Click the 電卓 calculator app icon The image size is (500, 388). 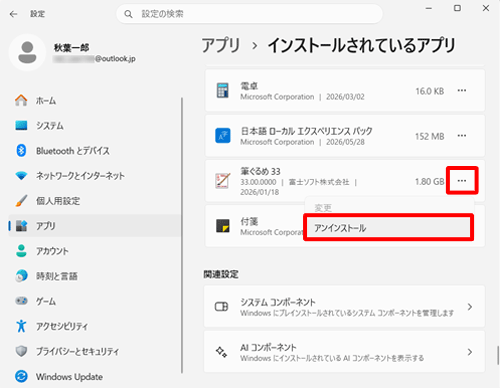coord(223,90)
